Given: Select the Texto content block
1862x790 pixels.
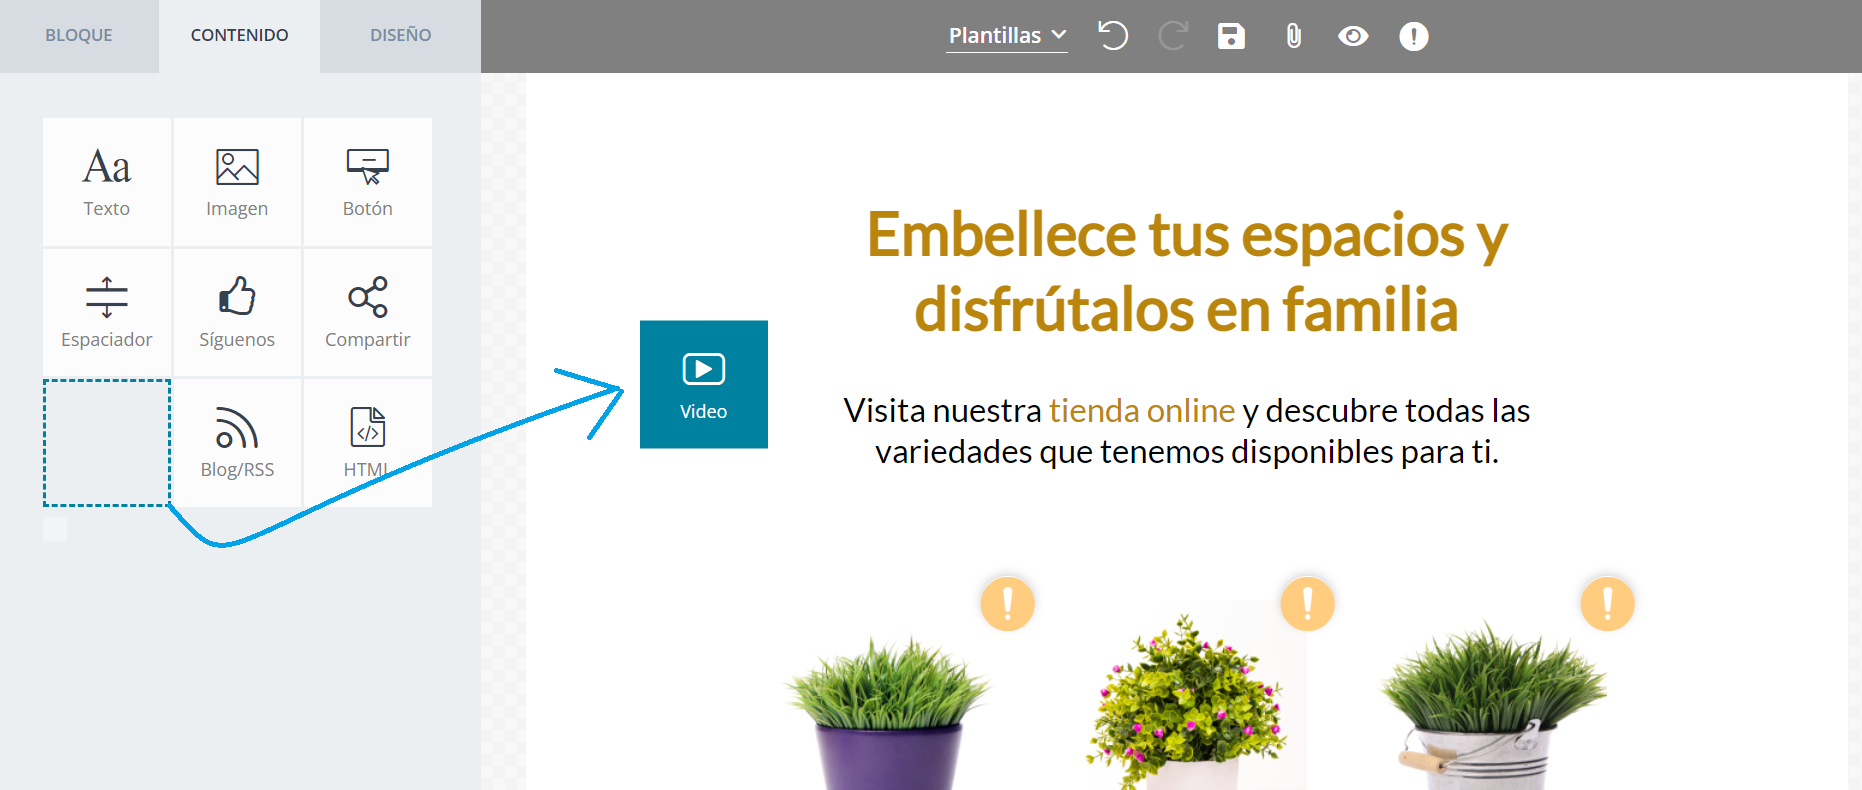Looking at the screenshot, I should 107,182.
